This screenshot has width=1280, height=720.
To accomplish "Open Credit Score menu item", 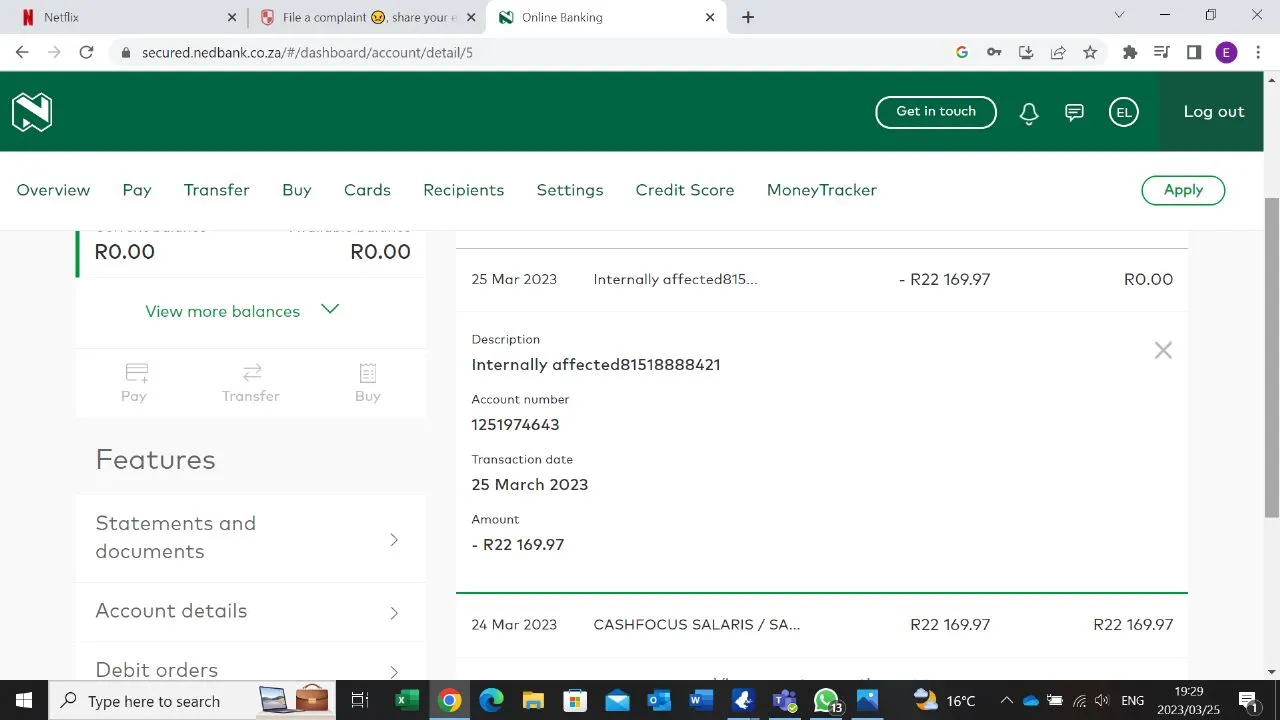I will pyautogui.click(x=684, y=190).
